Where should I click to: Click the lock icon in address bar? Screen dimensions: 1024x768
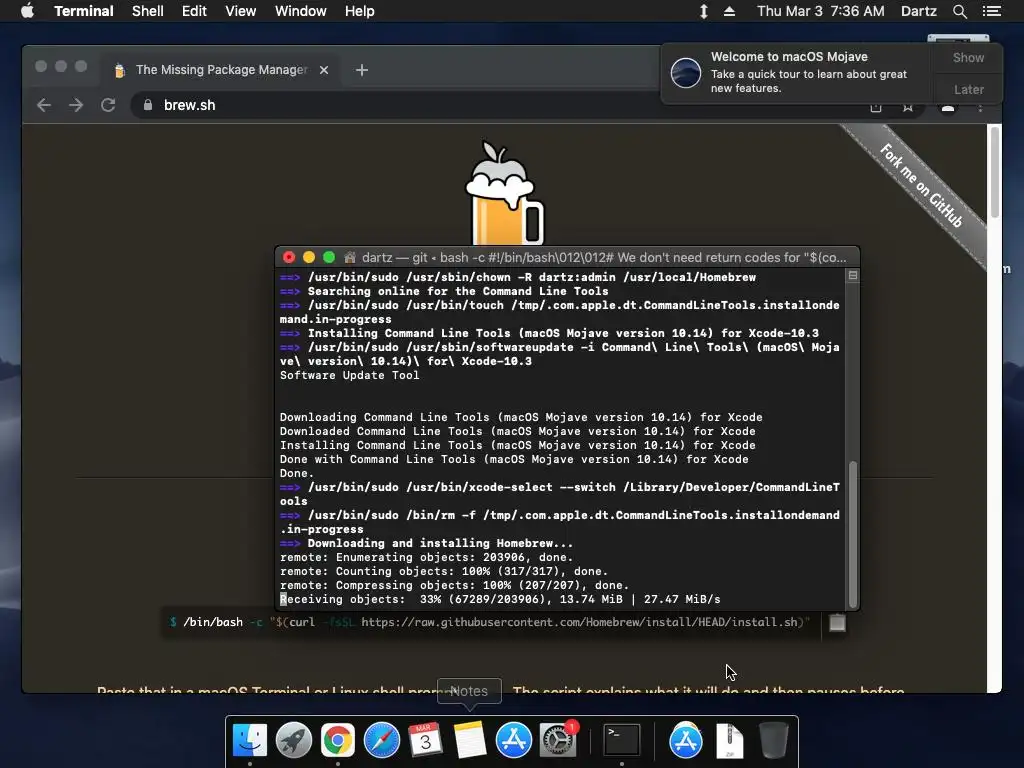(x=148, y=105)
